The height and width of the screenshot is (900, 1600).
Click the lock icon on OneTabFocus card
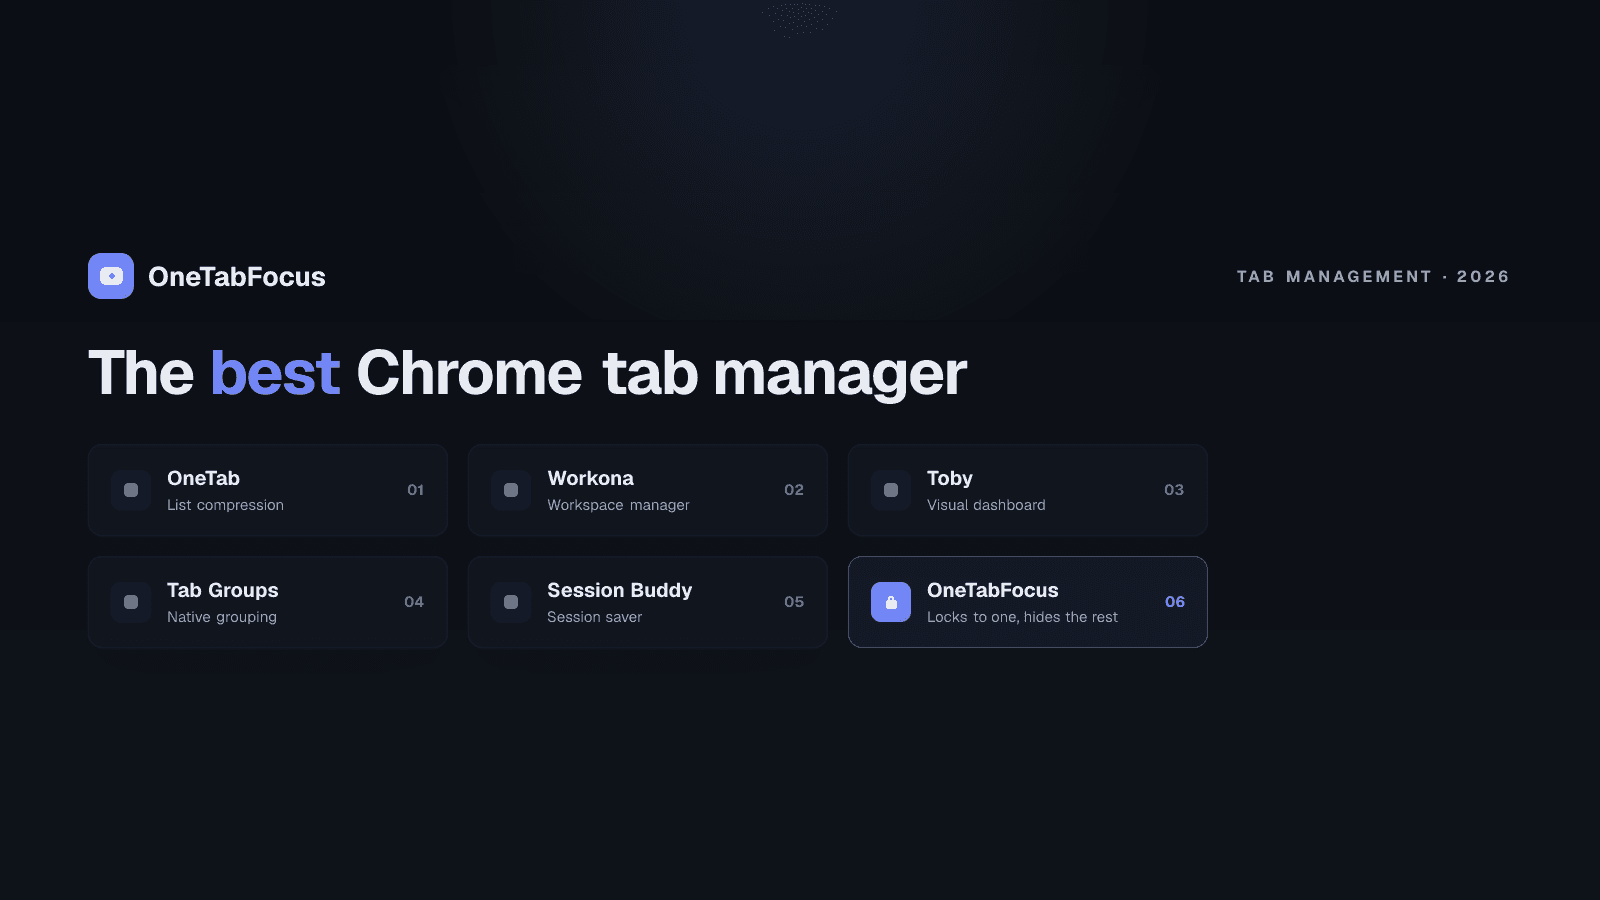click(891, 602)
